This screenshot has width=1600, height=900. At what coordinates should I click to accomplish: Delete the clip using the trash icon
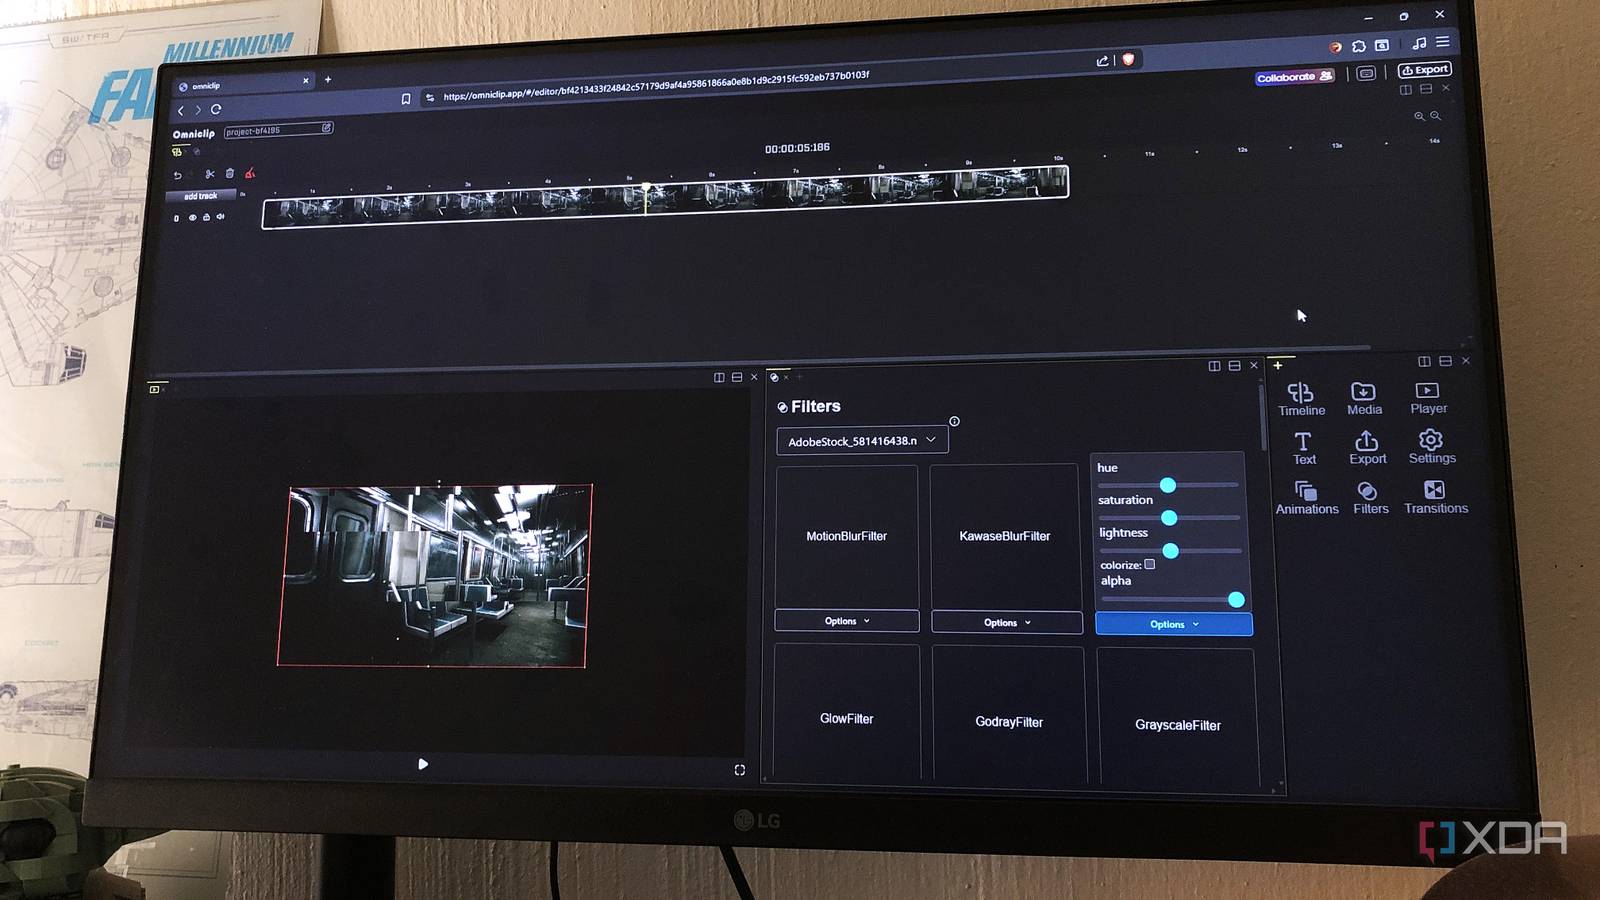(x=229, y=172)
